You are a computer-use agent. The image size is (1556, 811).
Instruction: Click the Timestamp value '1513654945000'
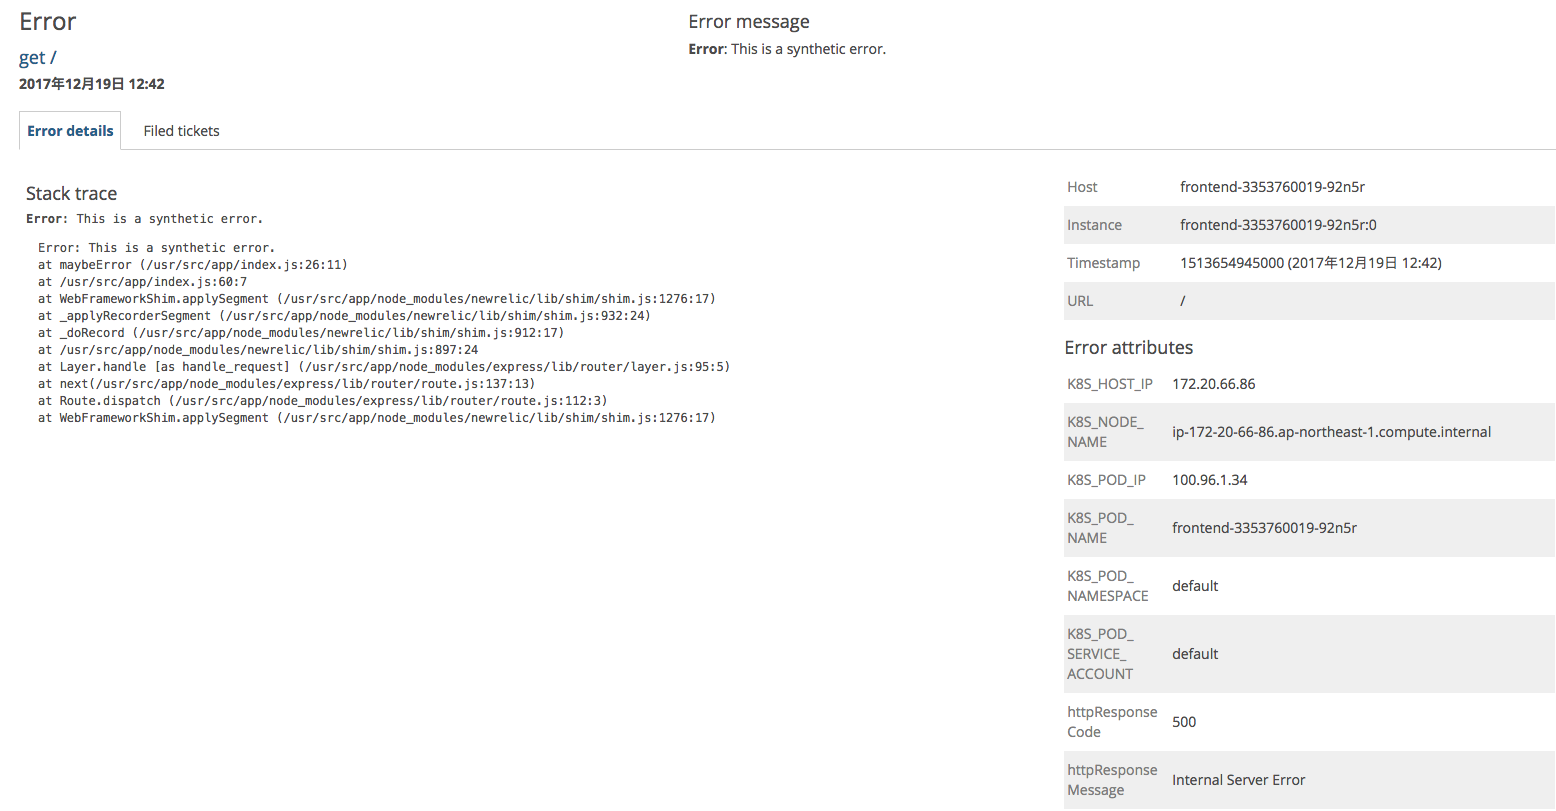coord(1232,263)
